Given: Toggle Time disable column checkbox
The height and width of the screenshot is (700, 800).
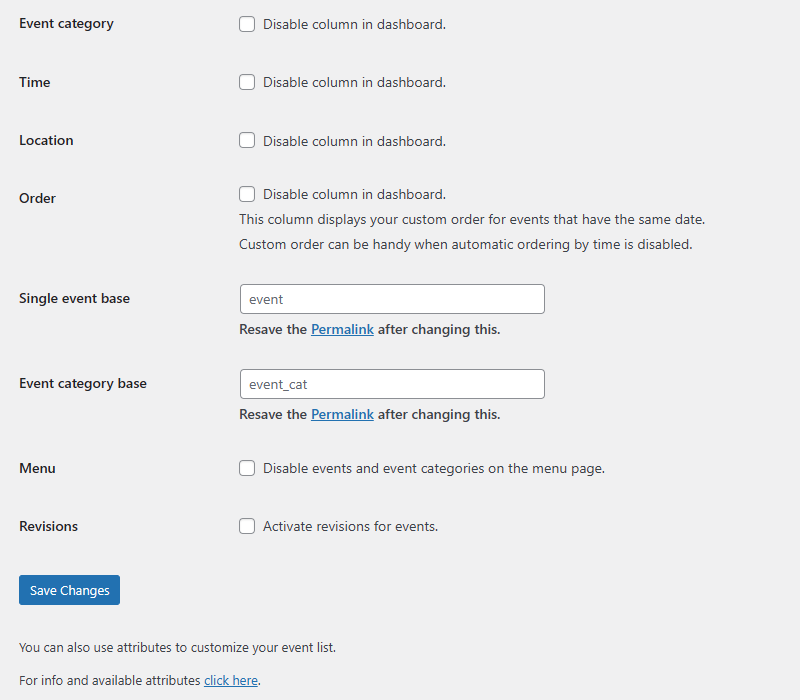Looking at the screenshot, I should pos(247,82).
